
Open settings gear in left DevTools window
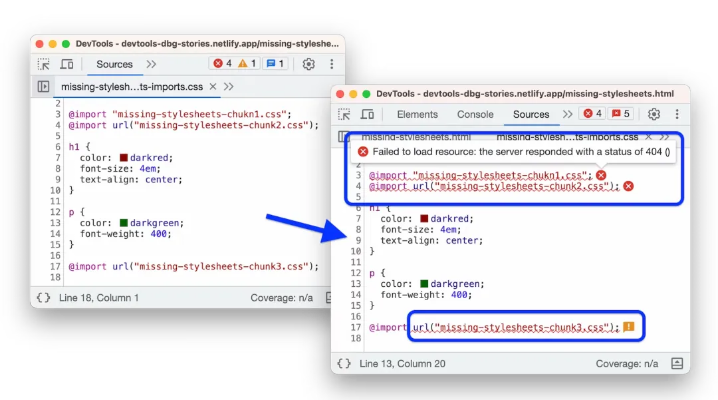[x=309, y=64]
